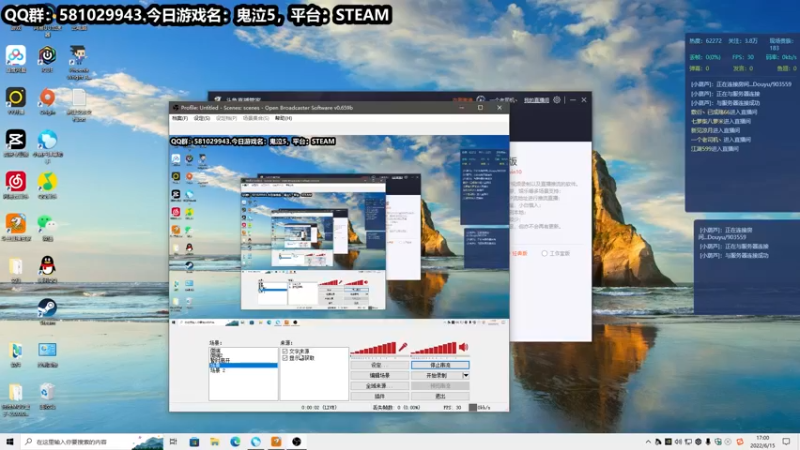Screen dimensions: 800x450
Task: Open dropdown arrow beside 开始录制
Action: (465, 375)
